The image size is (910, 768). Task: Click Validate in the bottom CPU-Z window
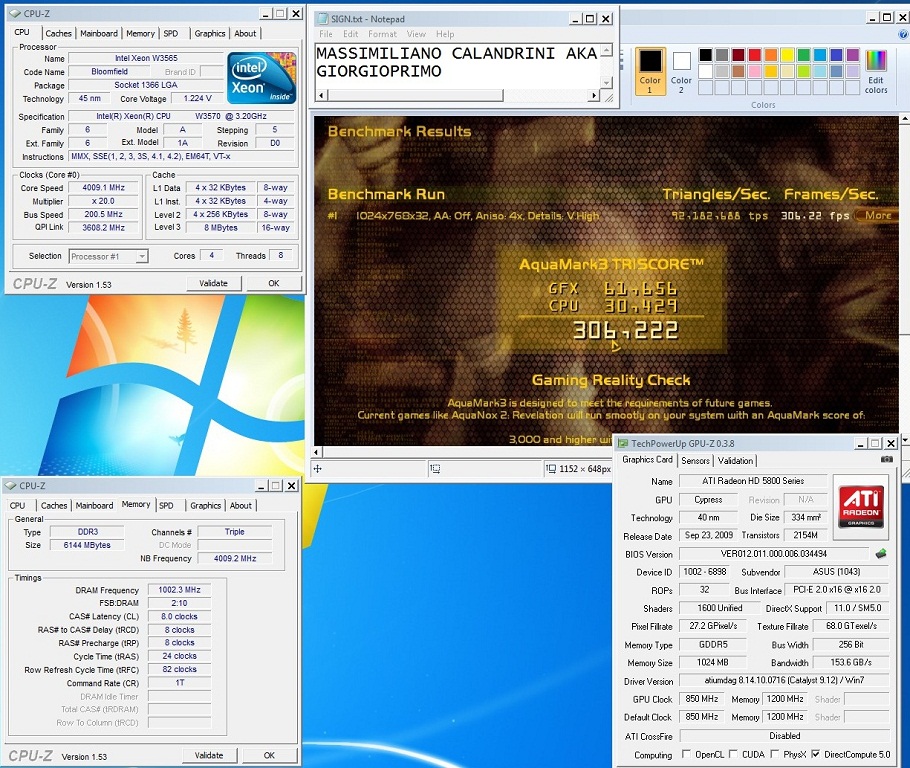pyautogui.click(x=208, y=755)
